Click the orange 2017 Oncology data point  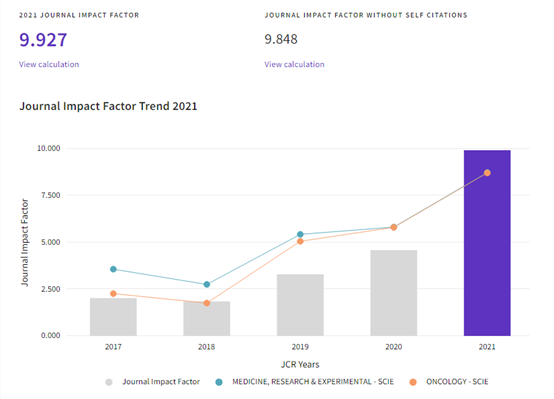click(113, 294)
